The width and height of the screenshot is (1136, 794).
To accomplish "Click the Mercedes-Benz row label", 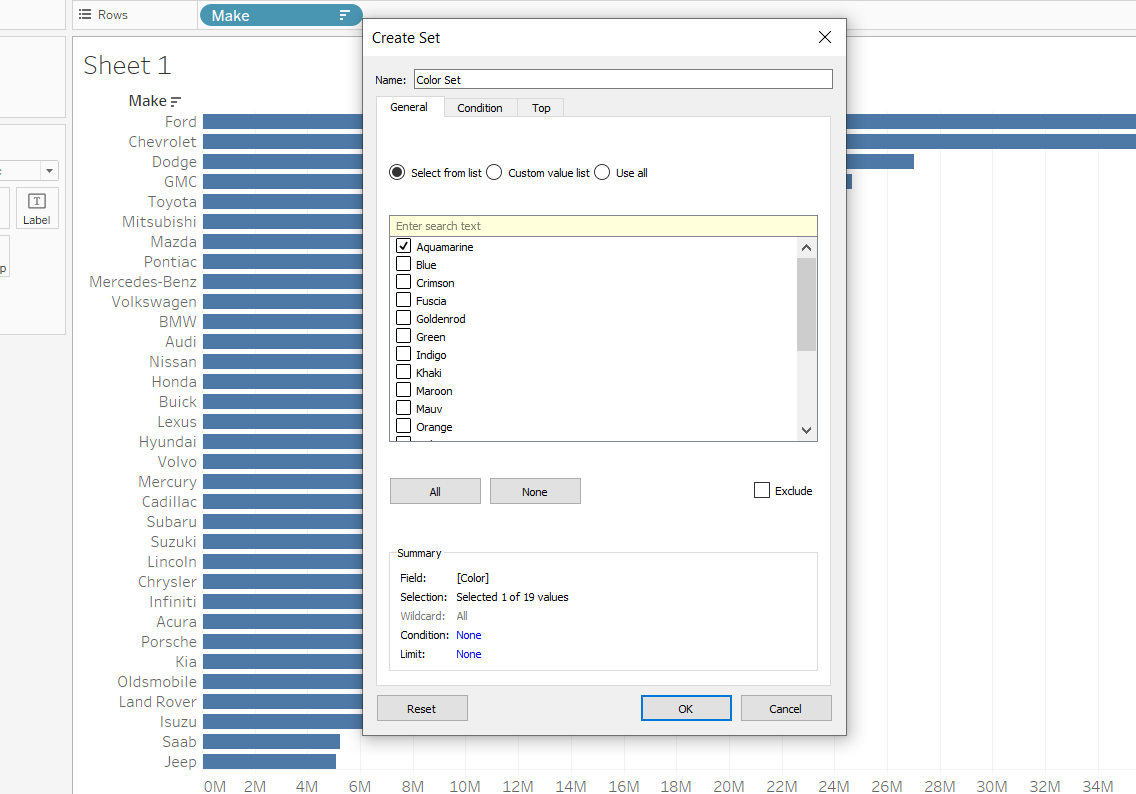I will tap(143, 282).
